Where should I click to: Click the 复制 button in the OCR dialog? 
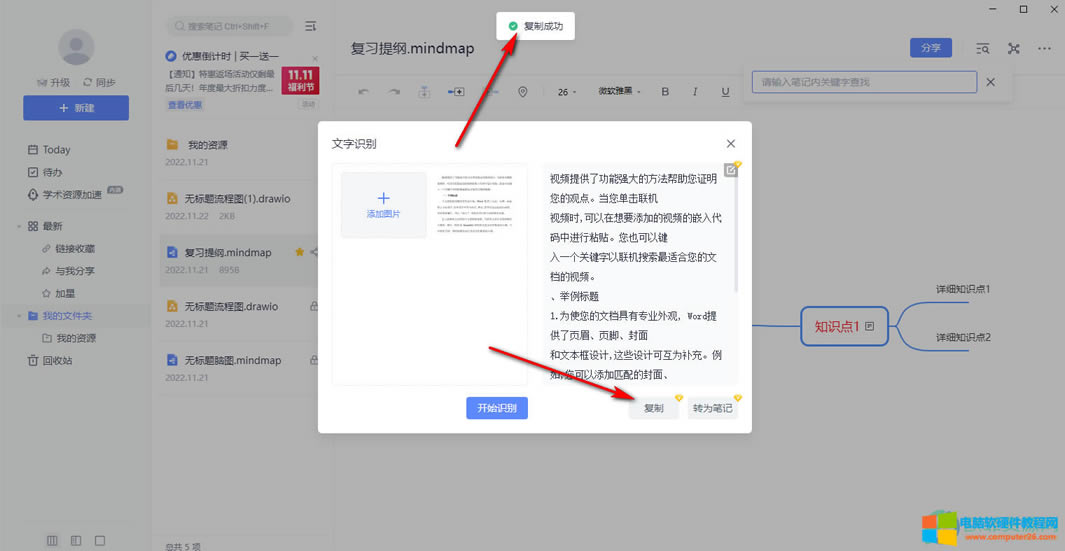(653, 408)
